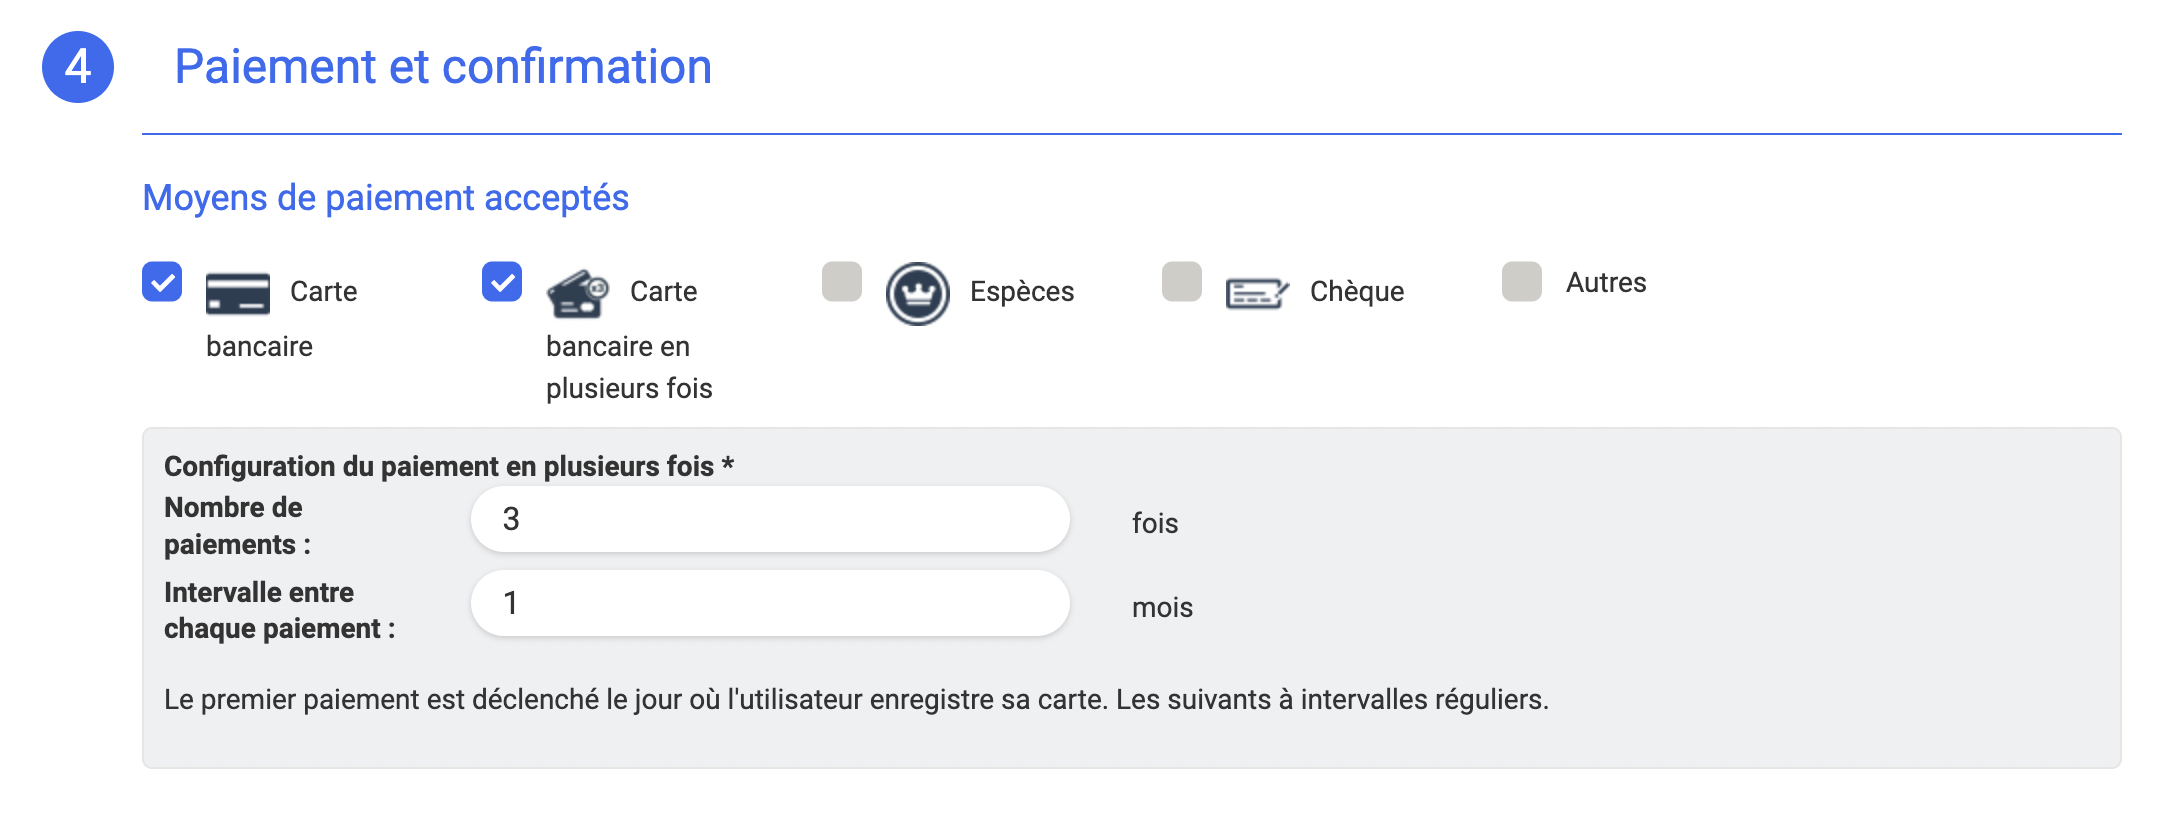Check the Chèque payment option
Screen dimensions: 2162x820
pos(1183,283)
